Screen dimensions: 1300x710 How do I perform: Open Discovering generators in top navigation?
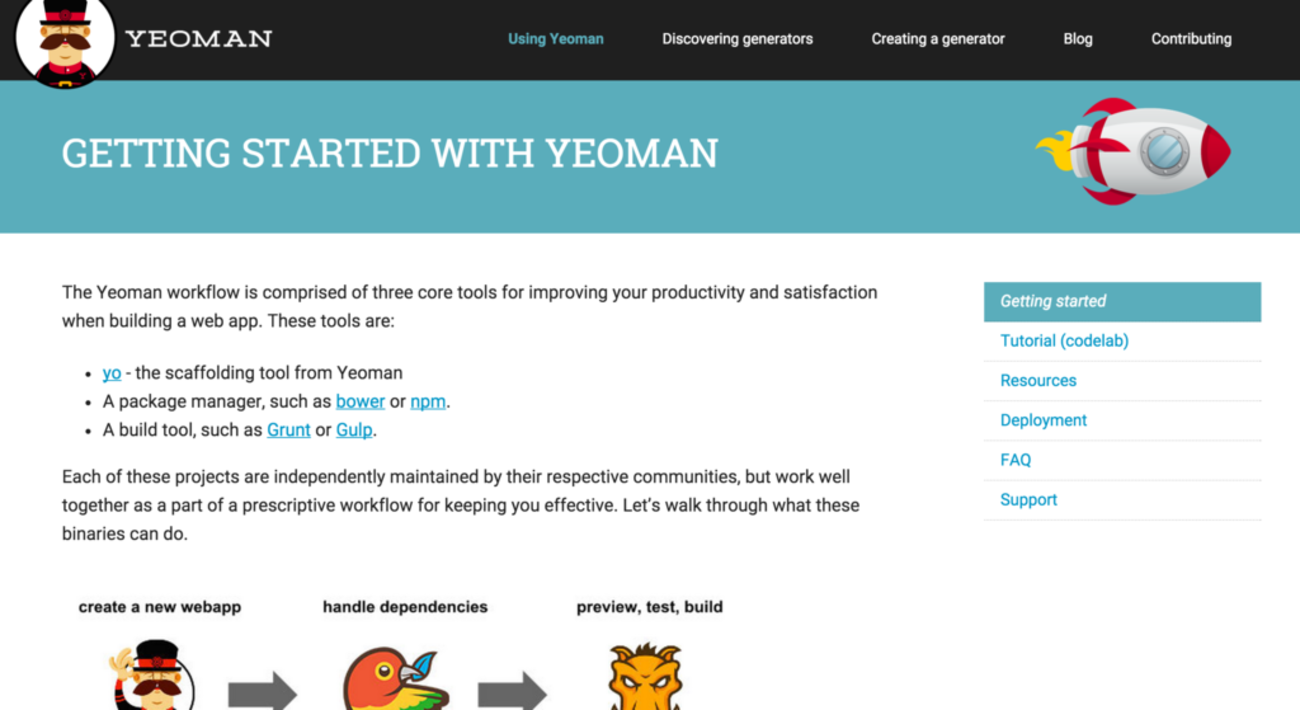tap(737, 39)
